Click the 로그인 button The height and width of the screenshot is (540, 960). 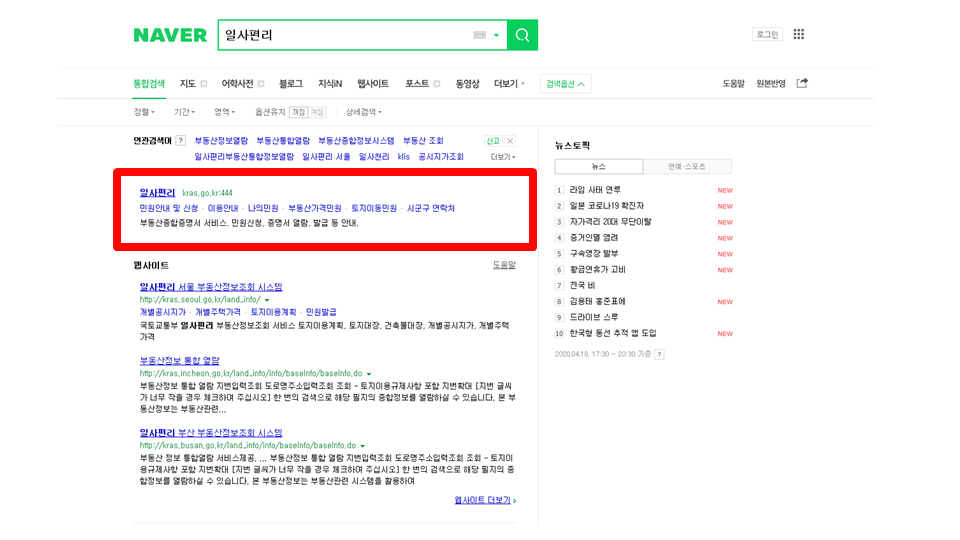[x=767, y=34]
